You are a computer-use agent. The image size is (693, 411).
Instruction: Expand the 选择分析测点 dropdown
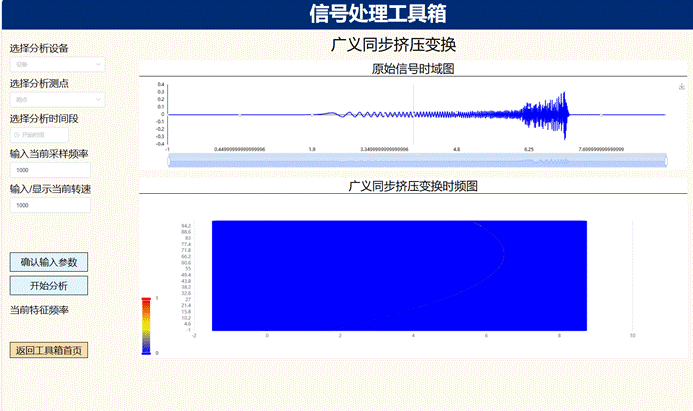56,99
